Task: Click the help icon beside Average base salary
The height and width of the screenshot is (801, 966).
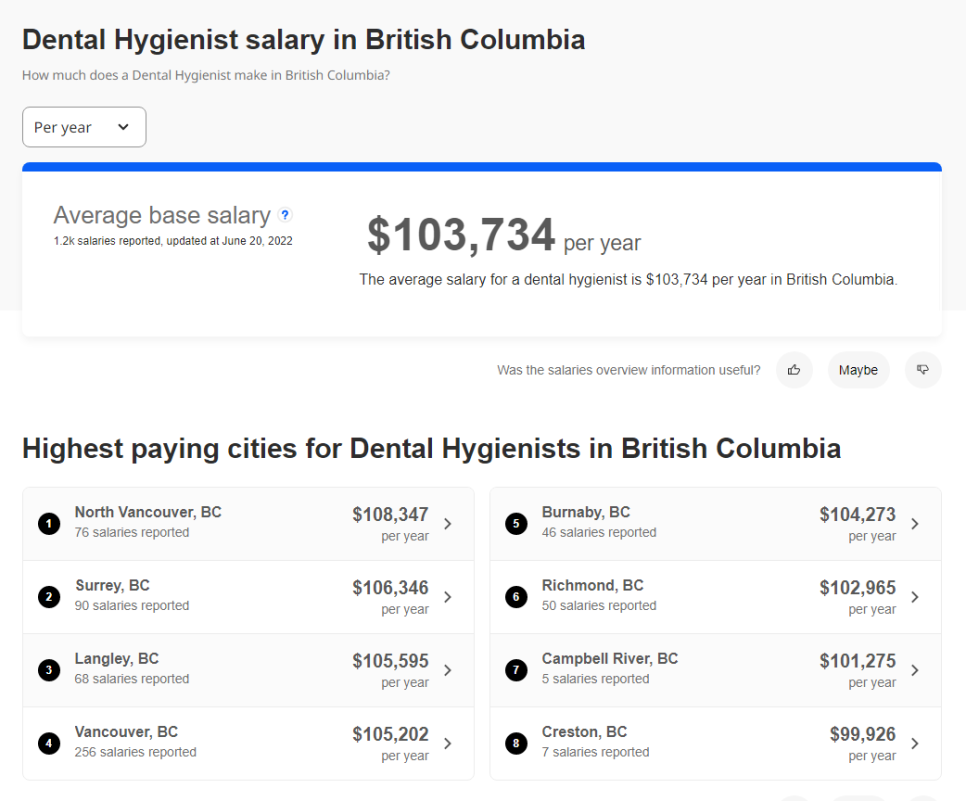Action: coord(285,215)
